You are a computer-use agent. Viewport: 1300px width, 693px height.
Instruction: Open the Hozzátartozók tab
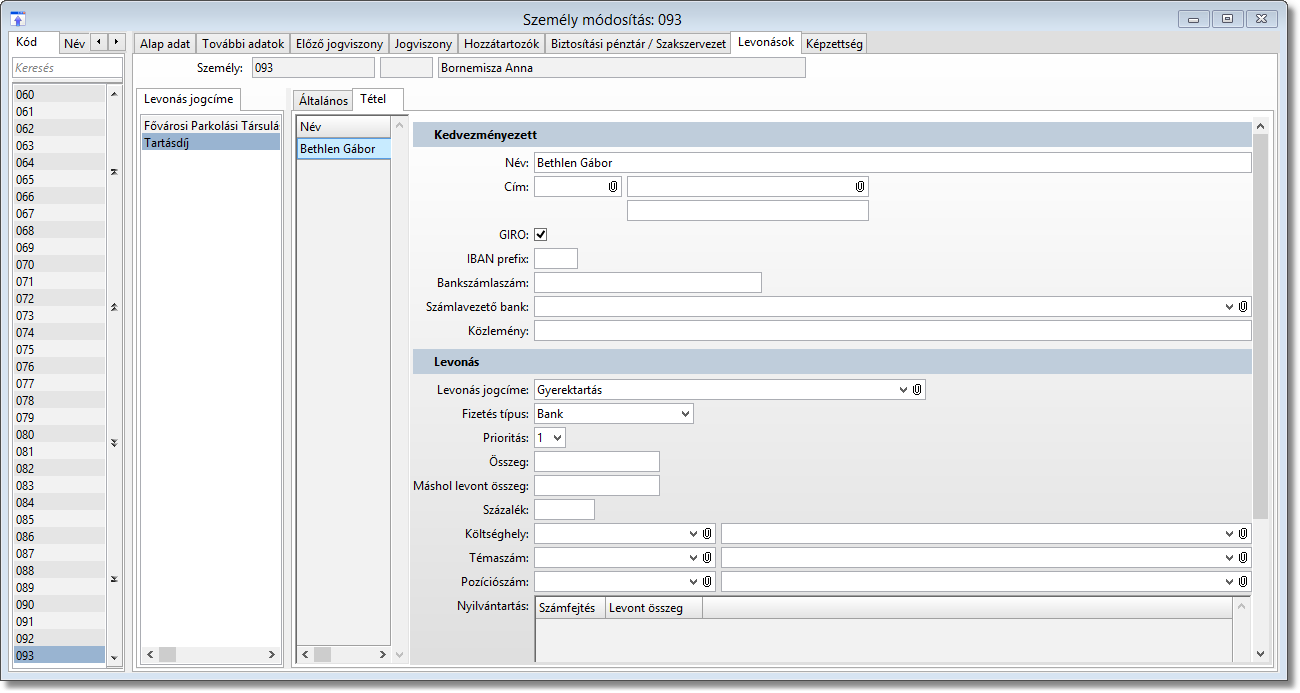point(501,44)
